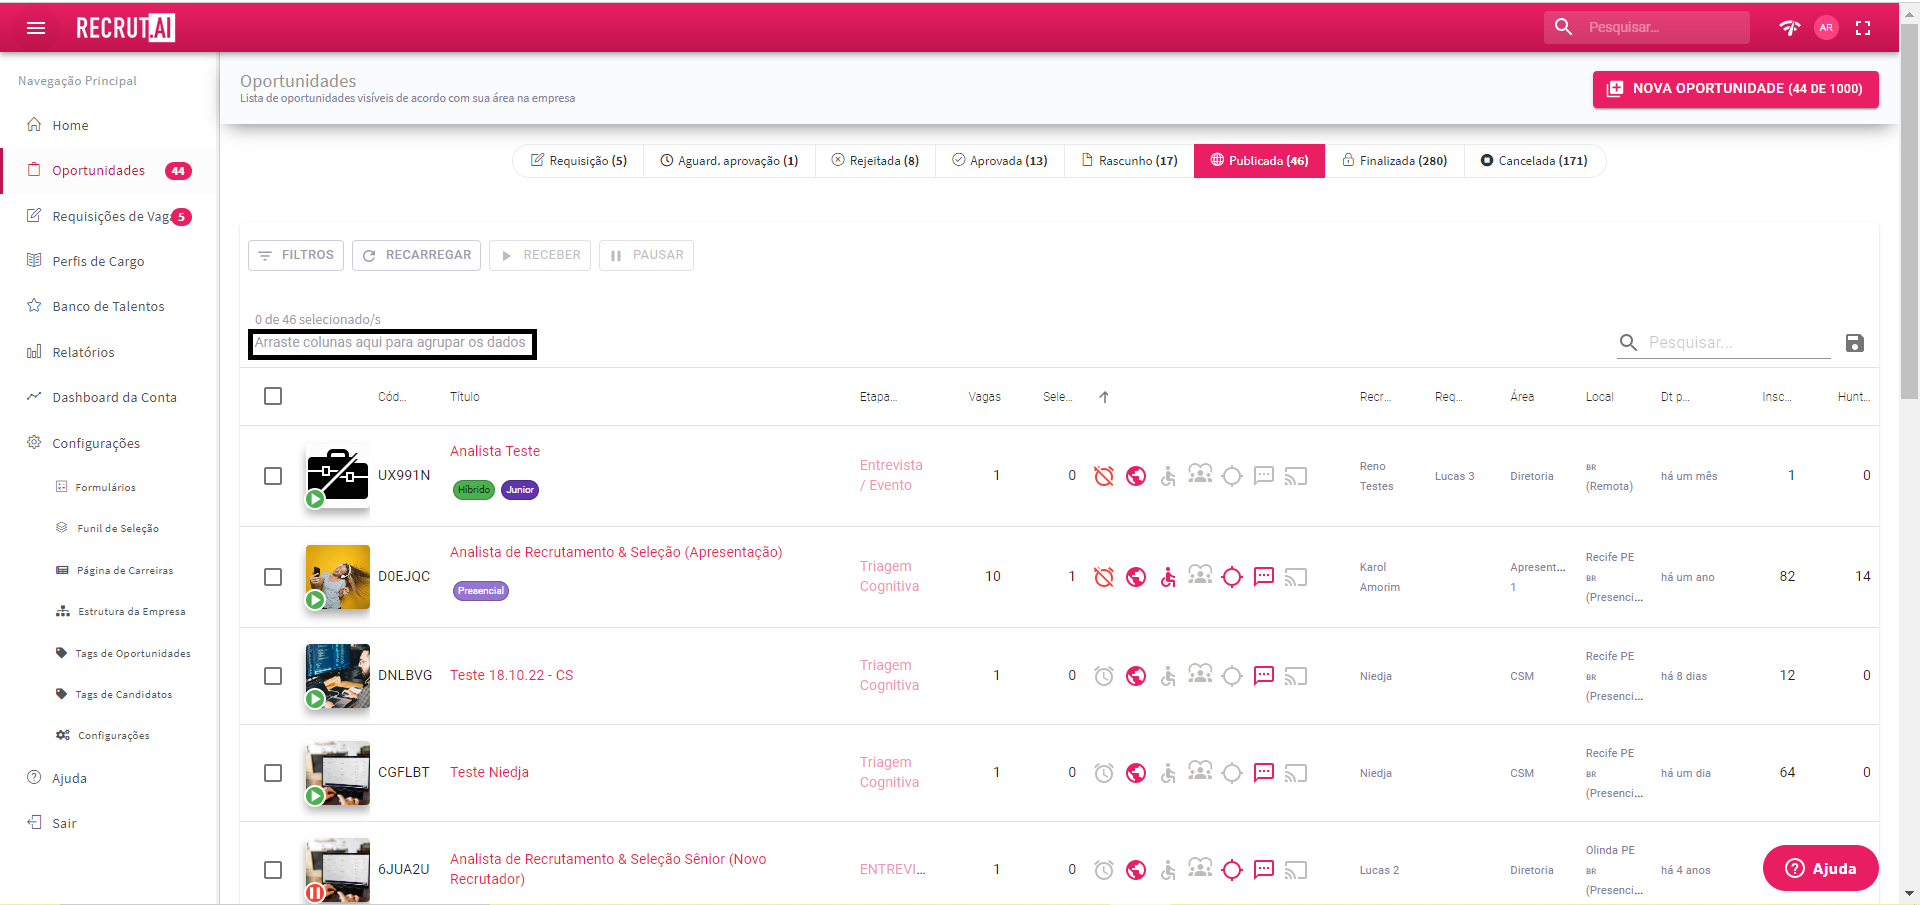1920x905 pixels.
Task: Open the AR user avatar menu
Action: pos(1826,28)
